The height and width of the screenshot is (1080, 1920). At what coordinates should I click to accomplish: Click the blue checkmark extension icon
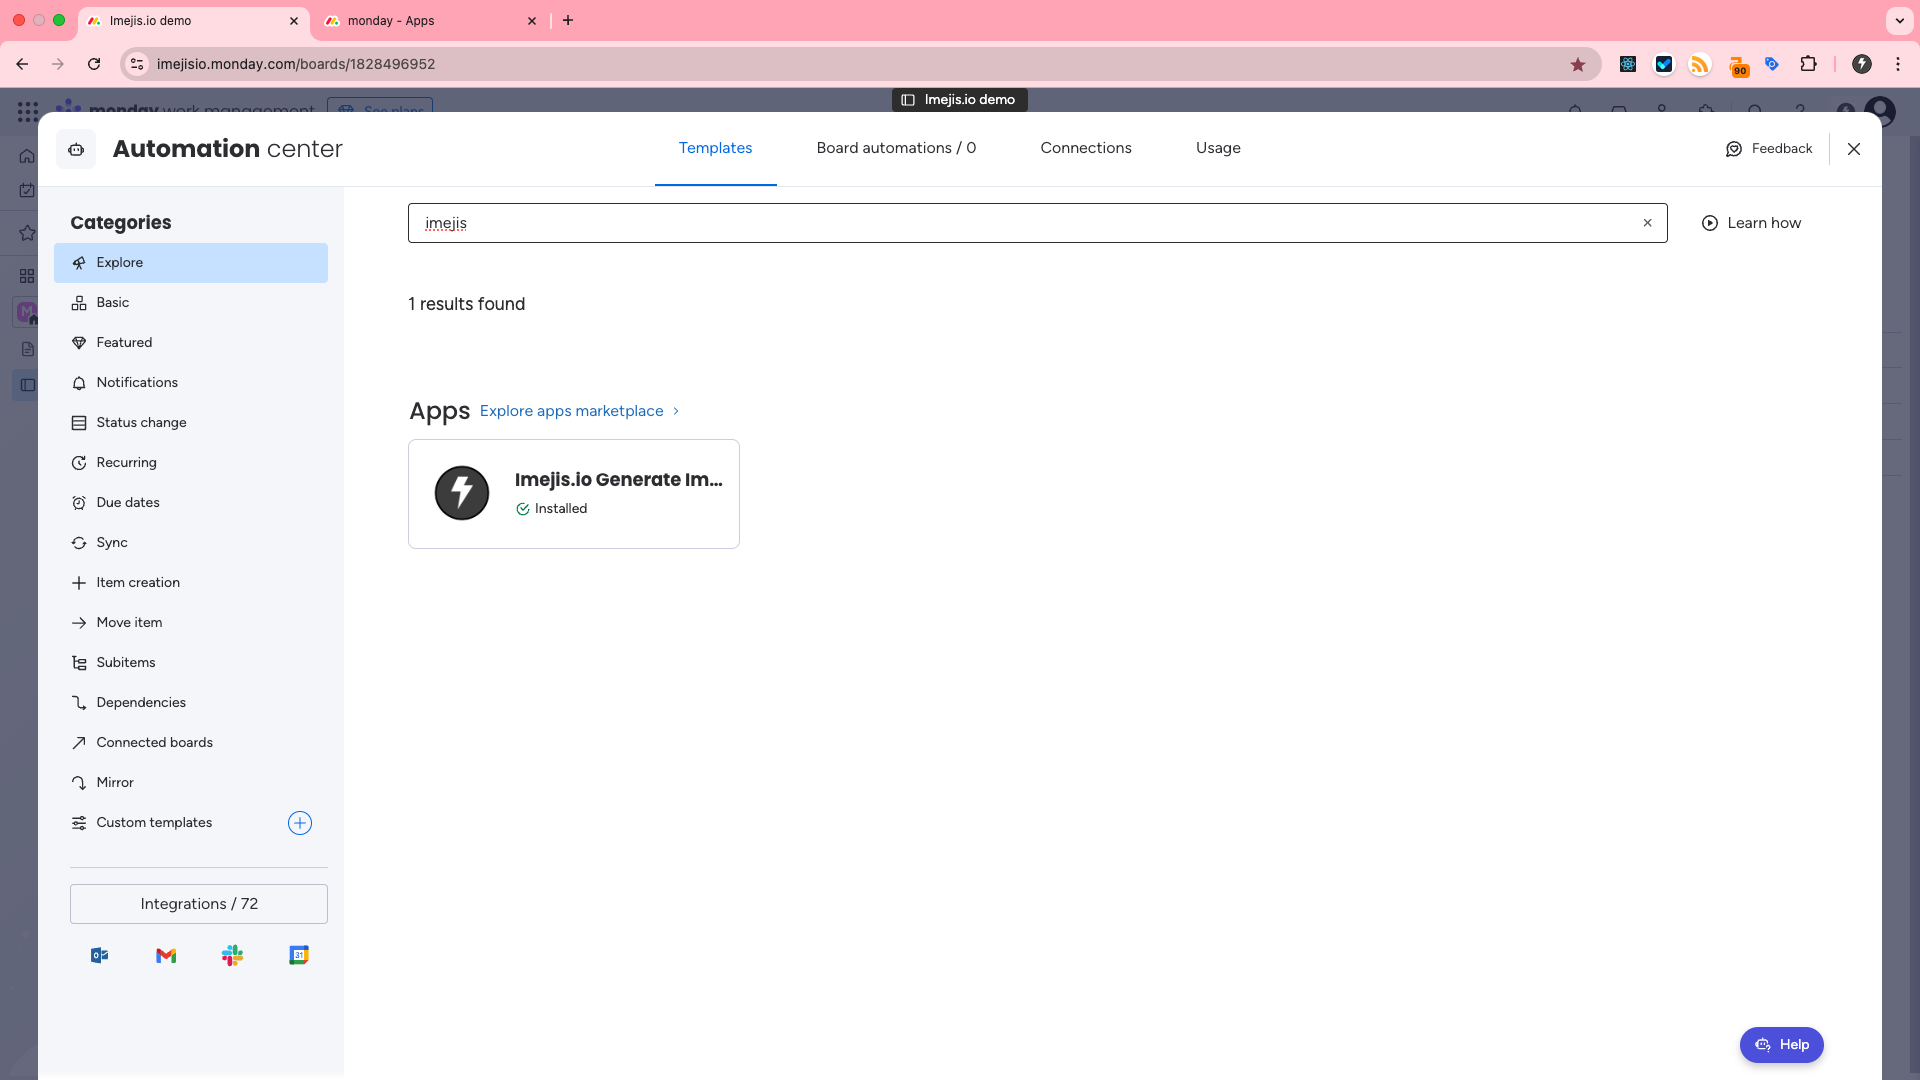pyautogui.click(x=1664, y=64)
